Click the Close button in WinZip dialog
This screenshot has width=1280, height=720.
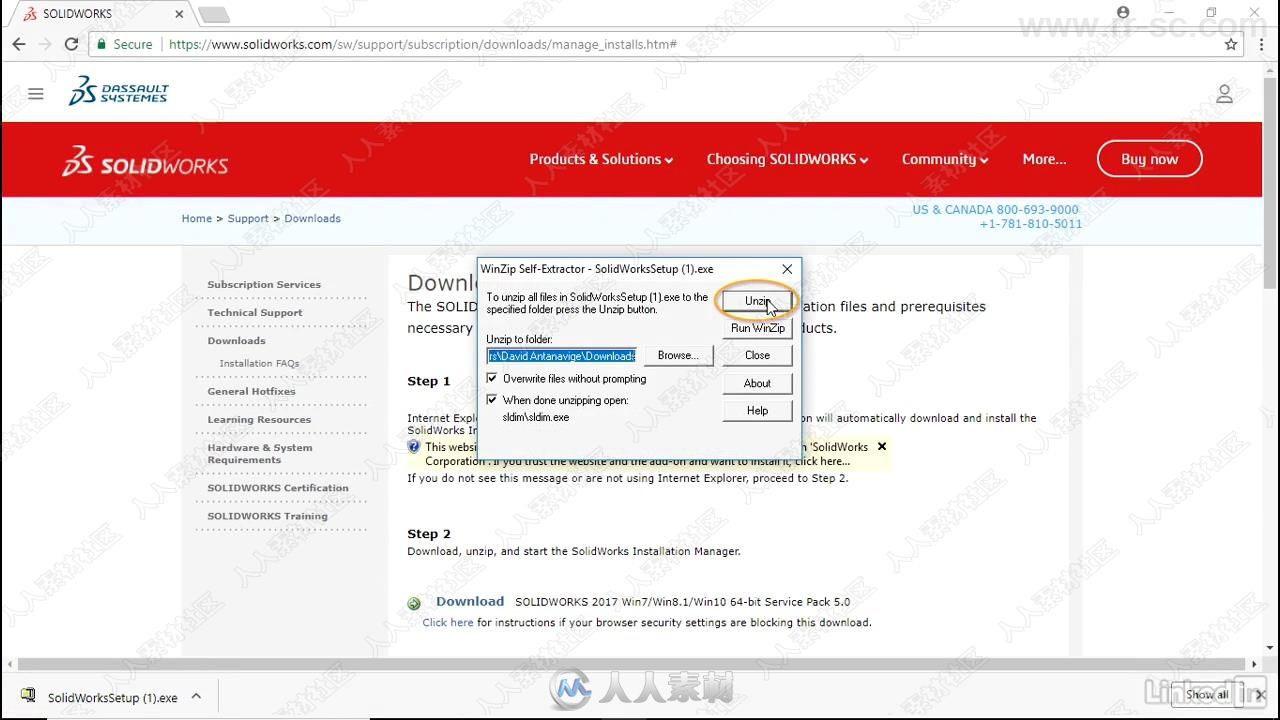(757, 355)
